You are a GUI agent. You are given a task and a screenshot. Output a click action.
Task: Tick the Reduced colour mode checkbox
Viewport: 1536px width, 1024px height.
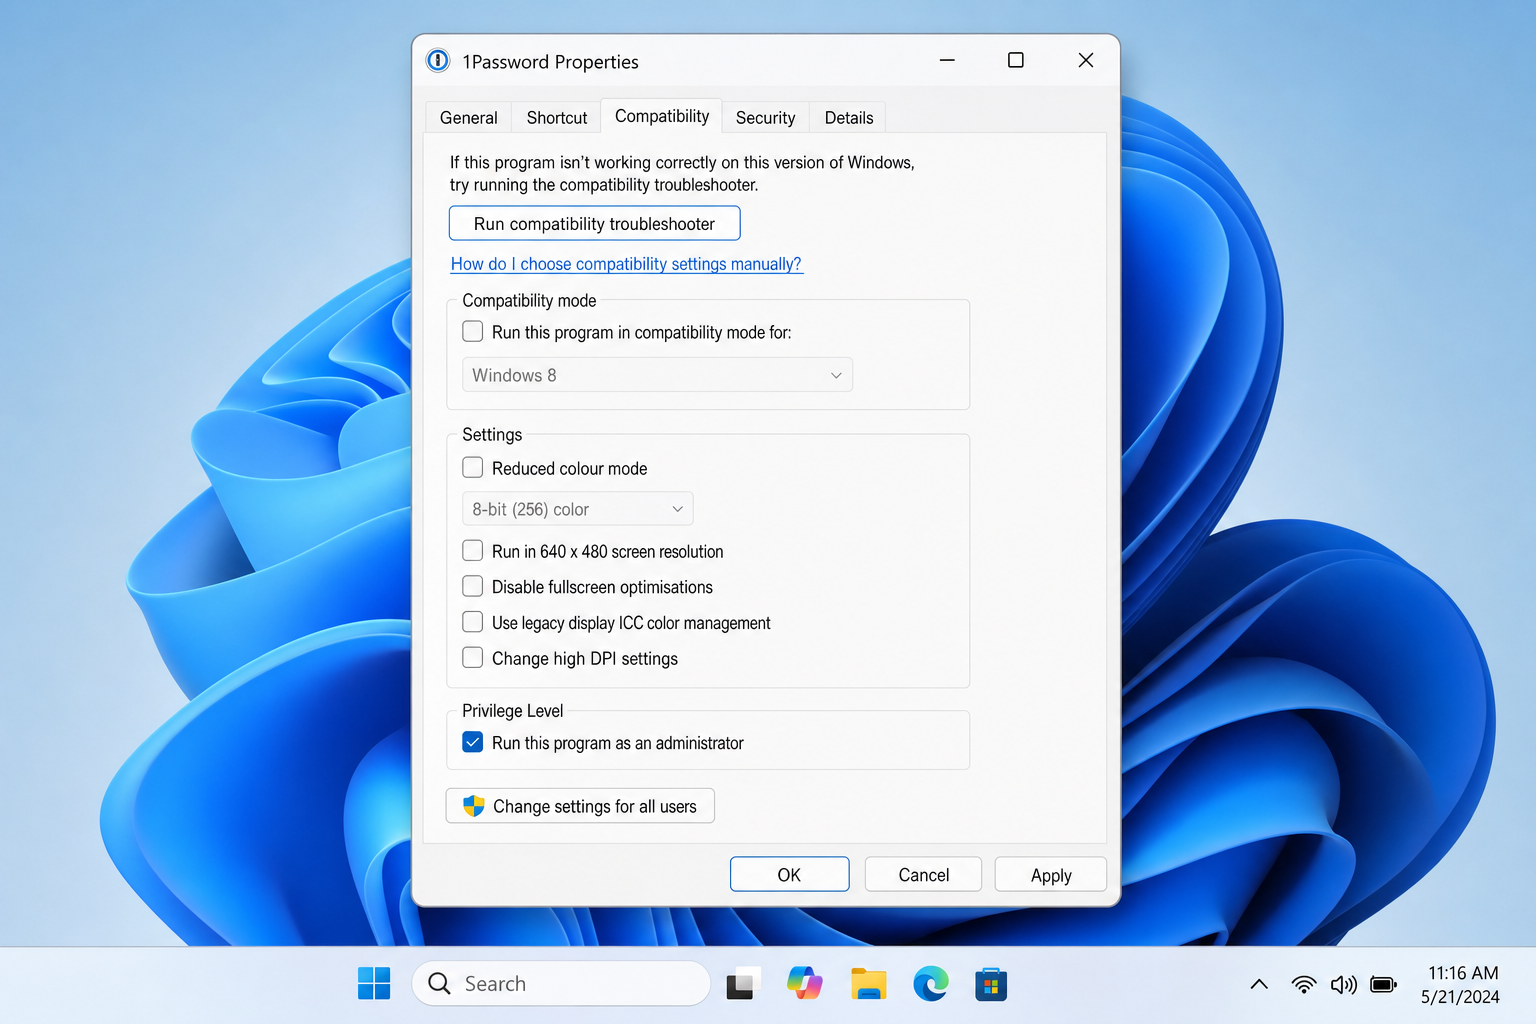[473, 468]
